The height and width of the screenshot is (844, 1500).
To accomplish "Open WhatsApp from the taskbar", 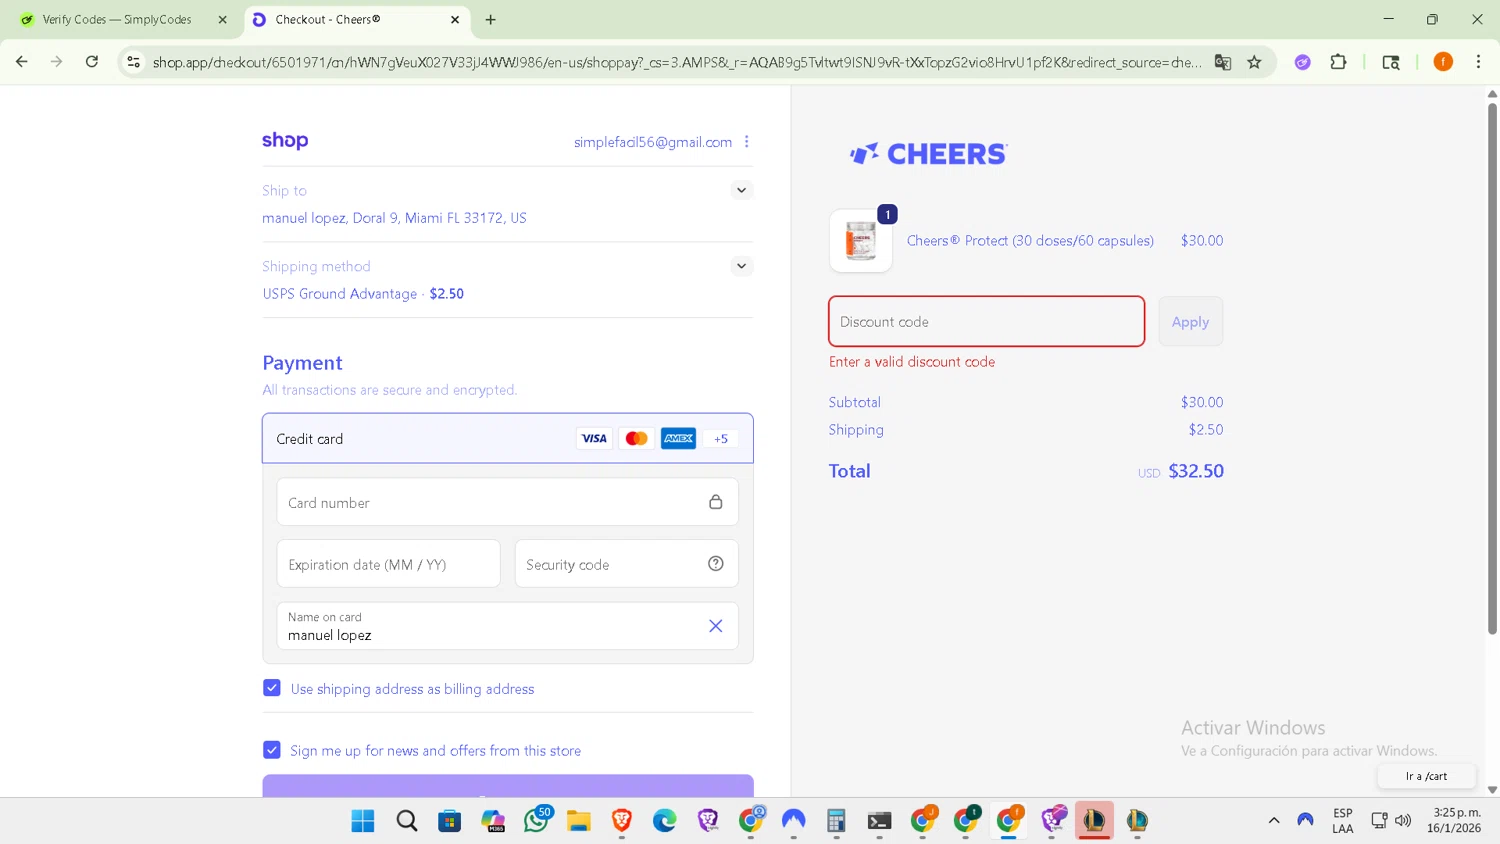I will (537, 820).
